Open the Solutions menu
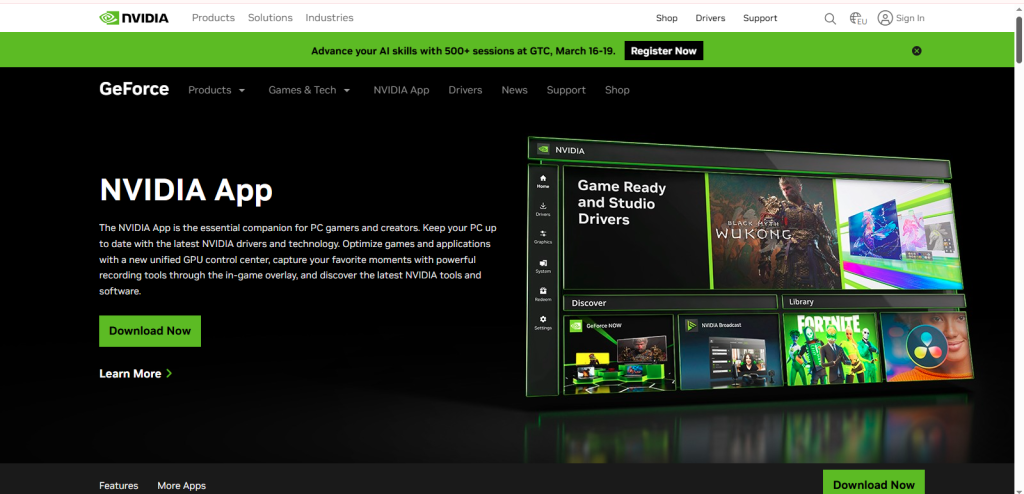This screenshot has width=1024, height=494. (270, 18)
